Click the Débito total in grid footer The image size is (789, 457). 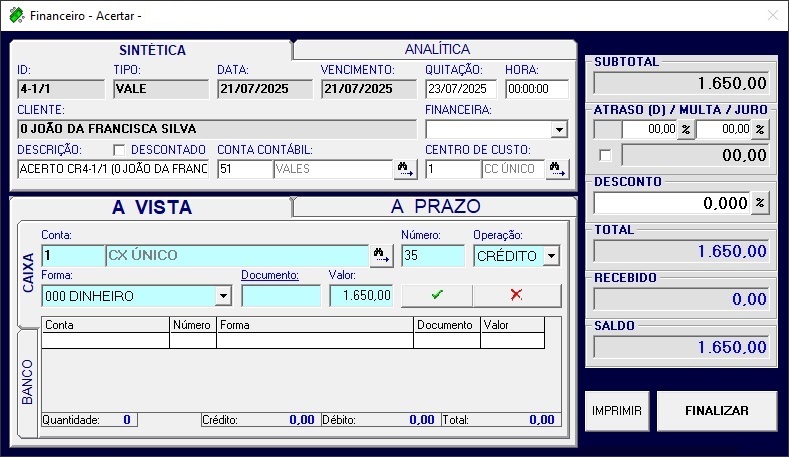click(379, 420)
